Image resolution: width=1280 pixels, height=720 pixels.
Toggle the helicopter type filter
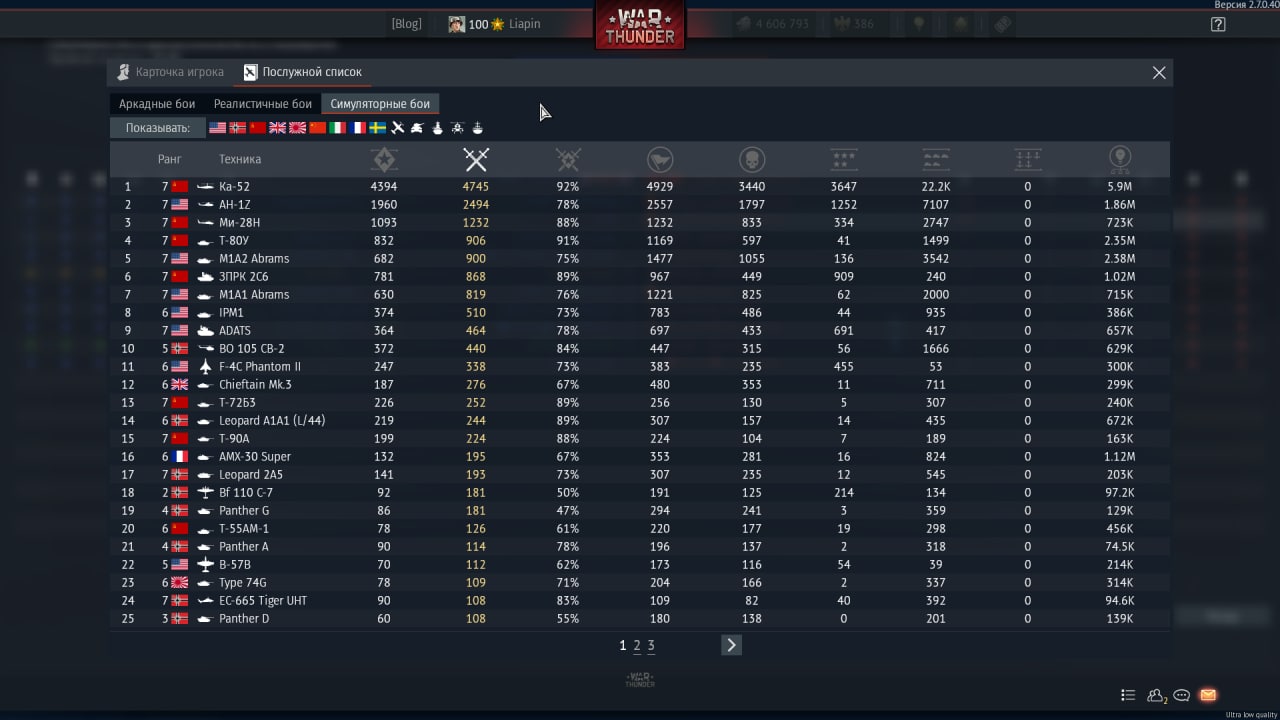pyautogui.click(x=457, y=128)
